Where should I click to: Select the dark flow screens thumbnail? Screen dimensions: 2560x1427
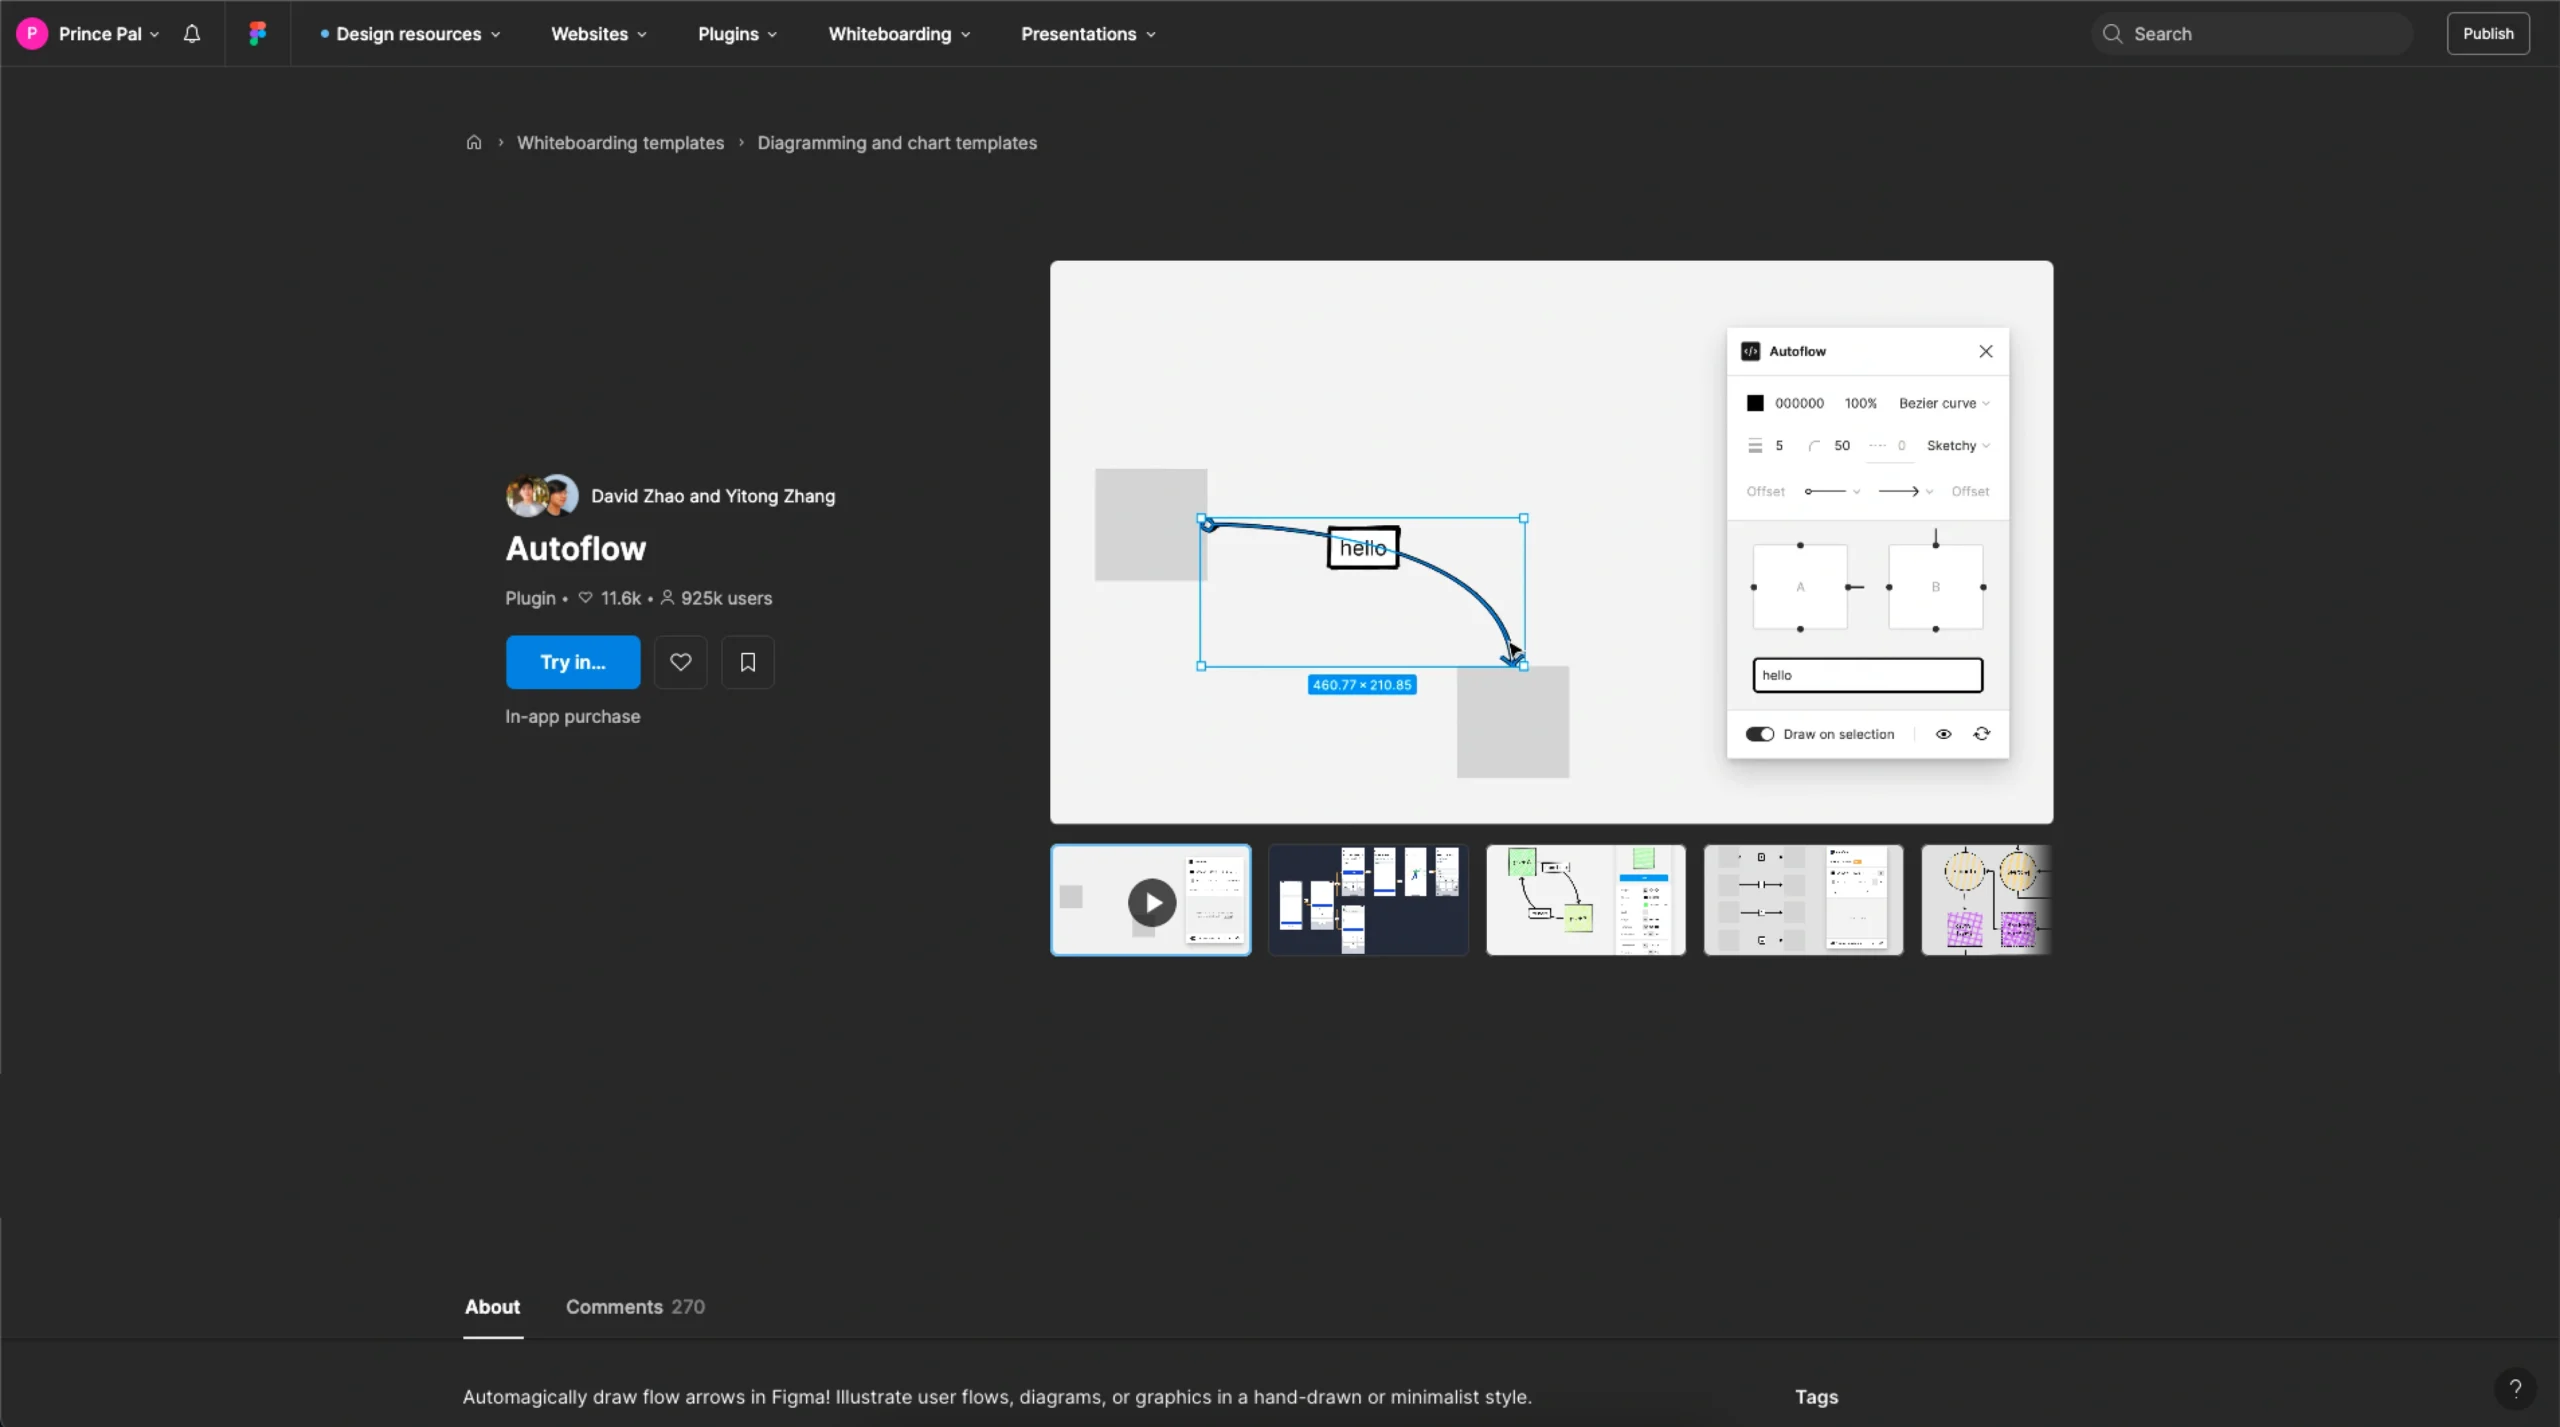[x=1368, y=901]
